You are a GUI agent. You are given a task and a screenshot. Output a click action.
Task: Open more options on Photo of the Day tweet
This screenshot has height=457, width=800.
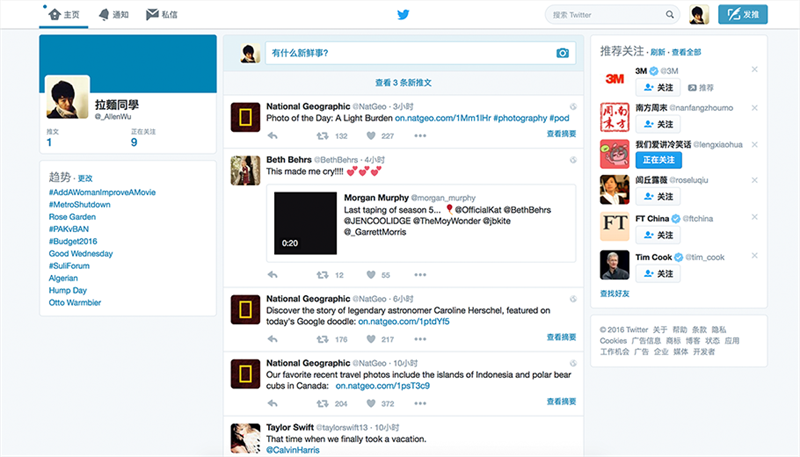coord(420,136)
